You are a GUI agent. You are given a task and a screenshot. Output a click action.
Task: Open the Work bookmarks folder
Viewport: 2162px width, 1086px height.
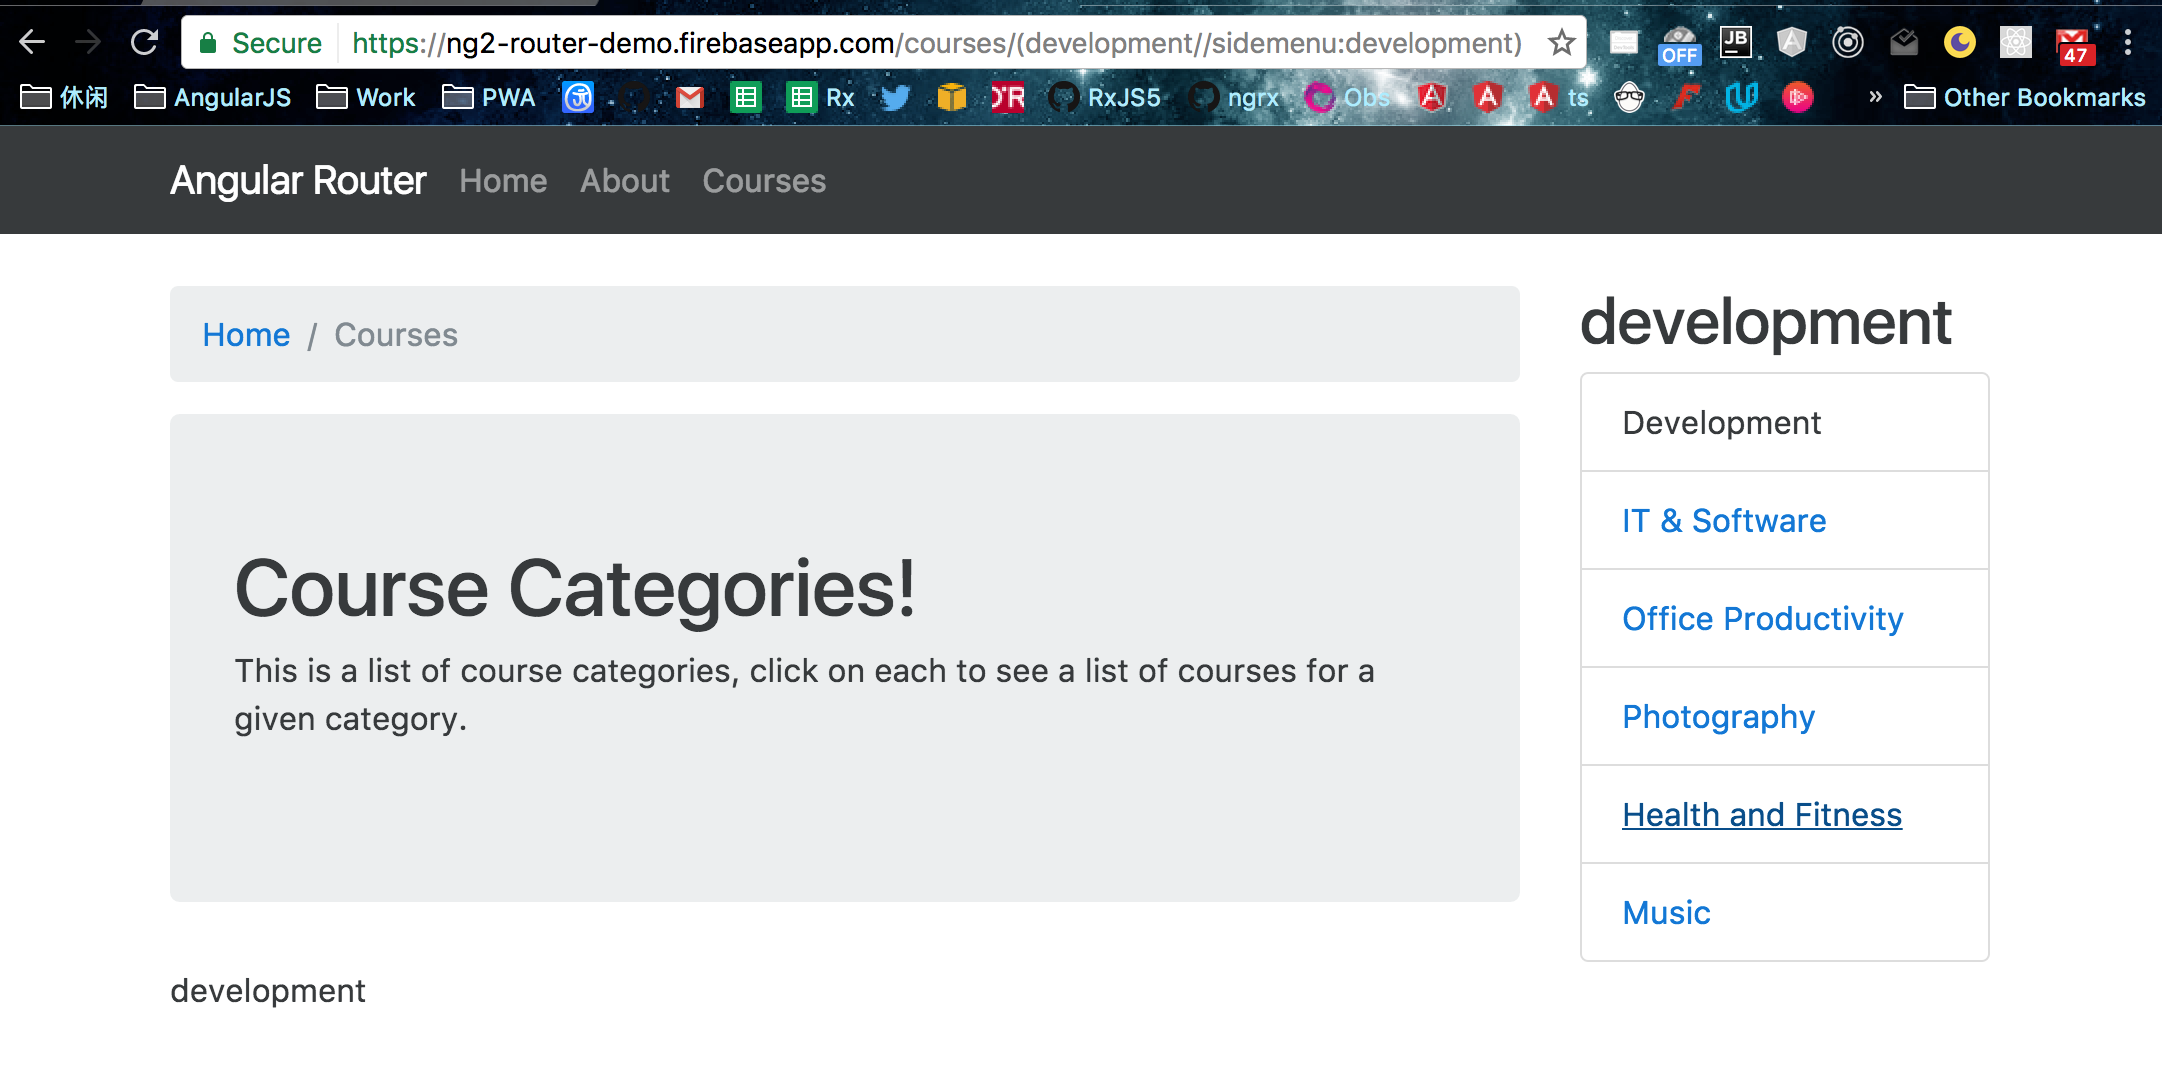pyautogui.click(x=366, y=97)
